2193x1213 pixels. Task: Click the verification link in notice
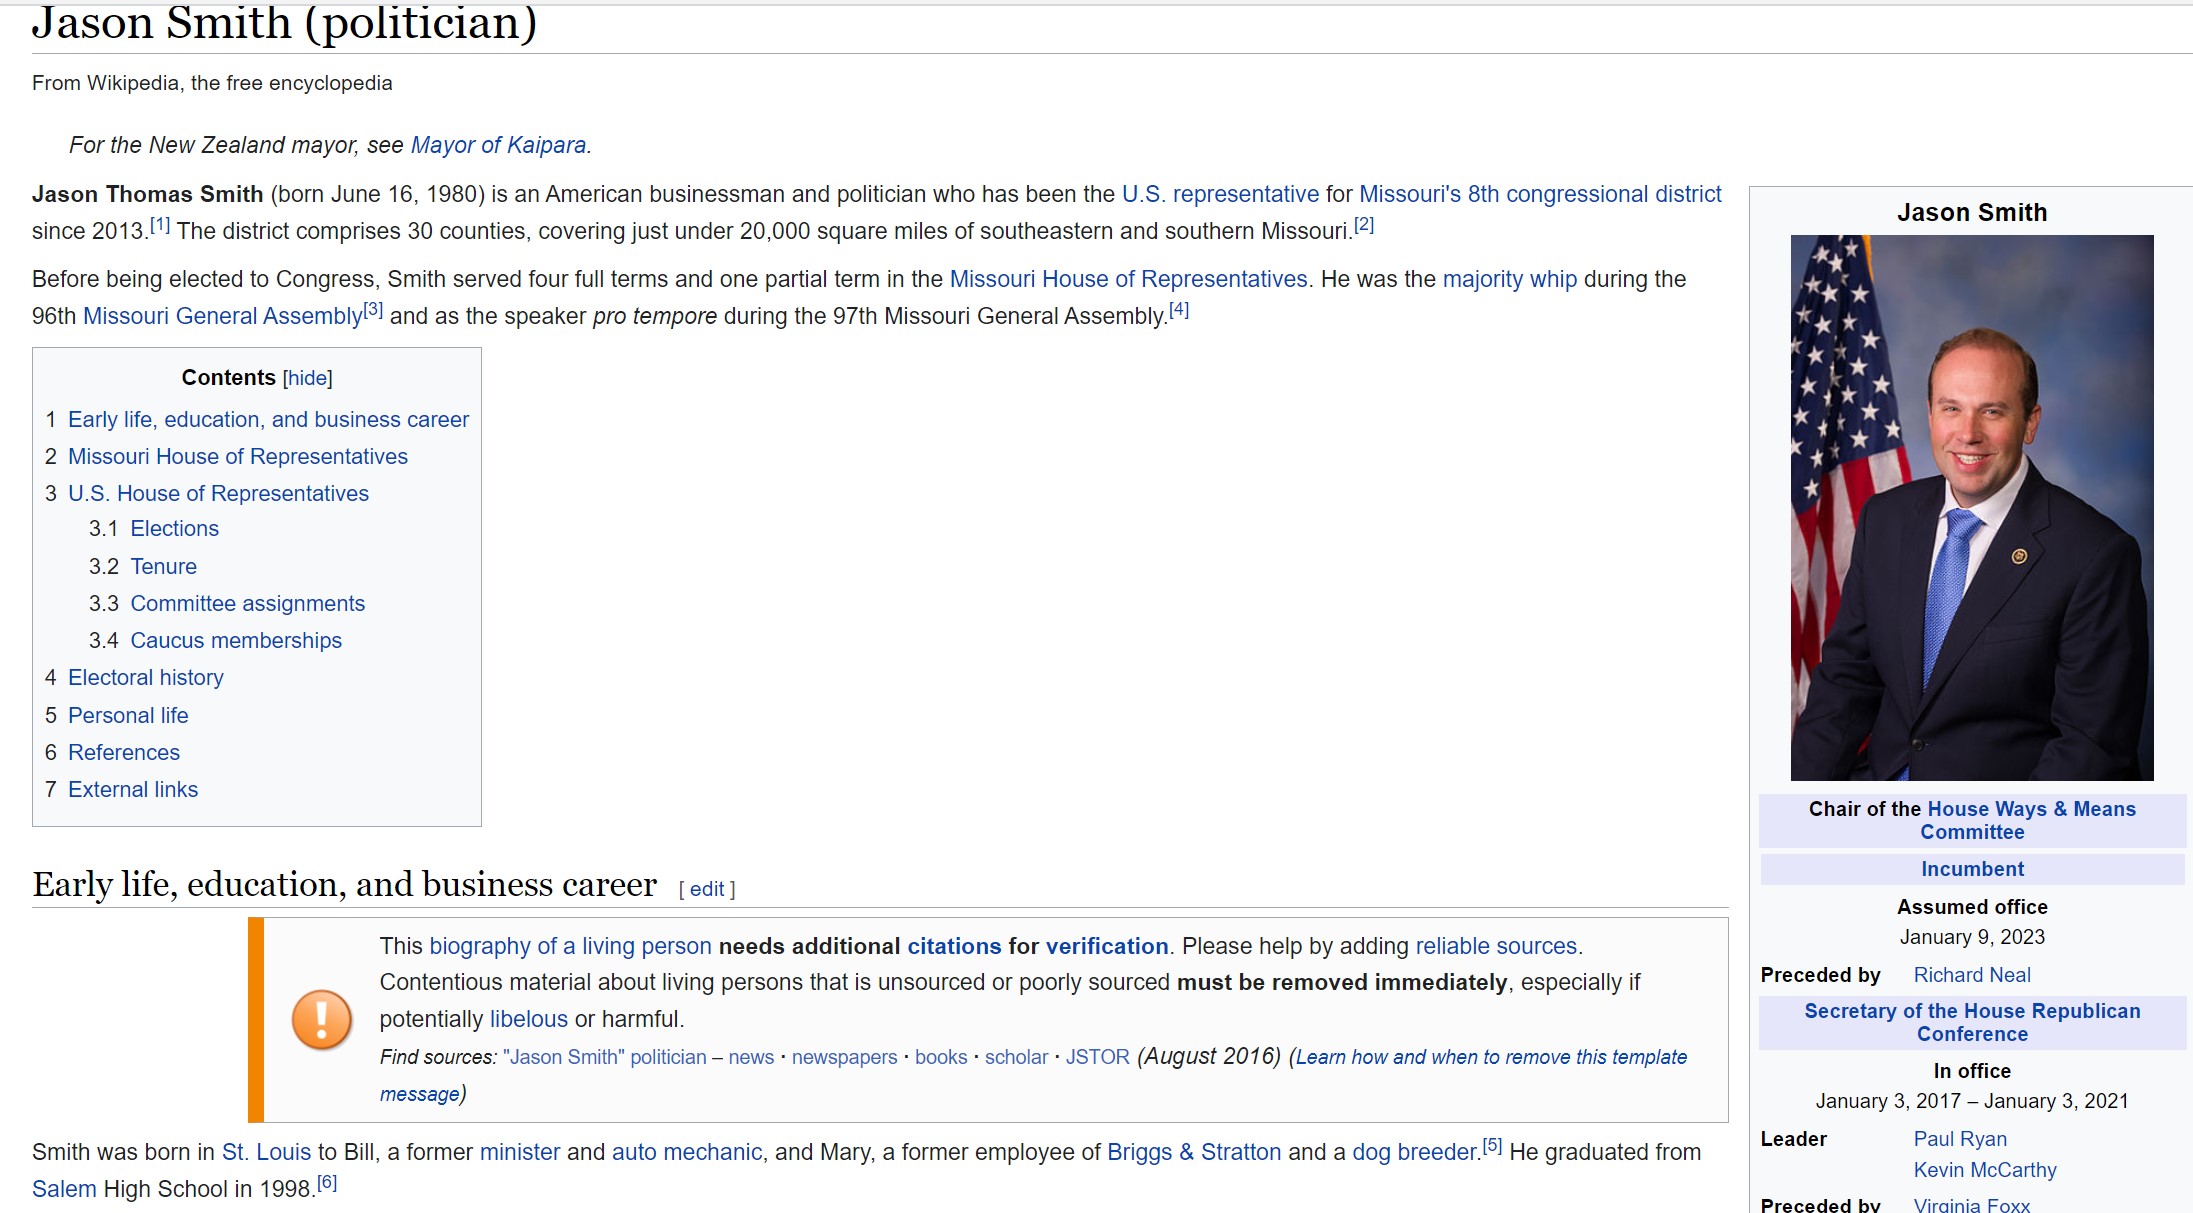click(1107, 946)
